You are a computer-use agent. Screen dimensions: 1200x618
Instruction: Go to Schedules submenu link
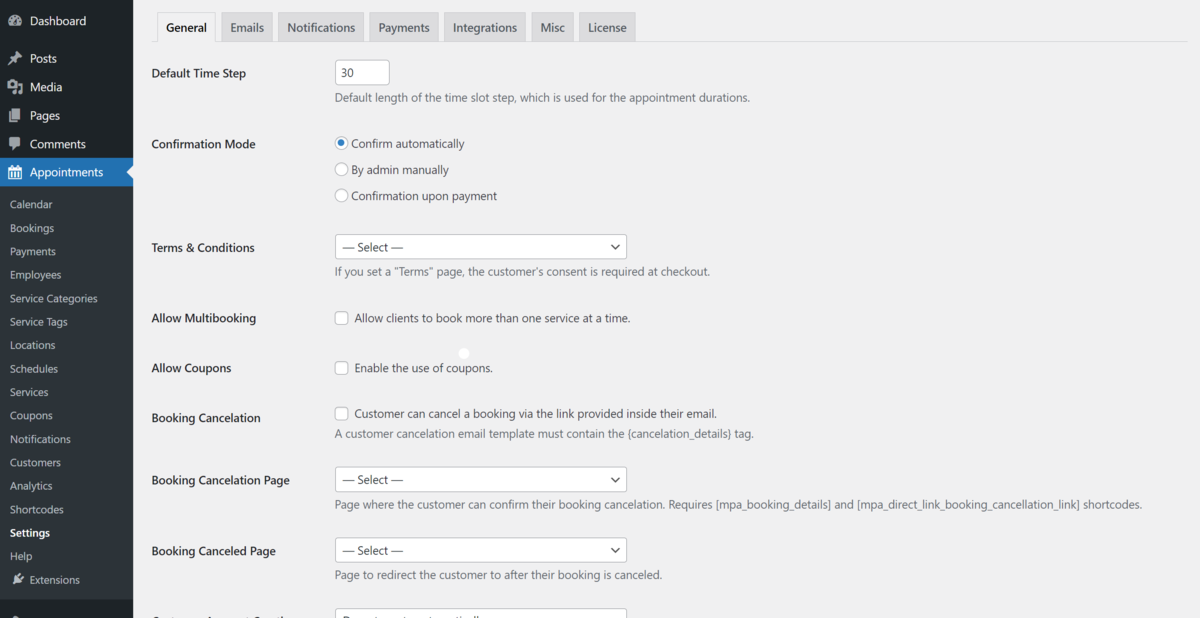click(x=34, y=369)
